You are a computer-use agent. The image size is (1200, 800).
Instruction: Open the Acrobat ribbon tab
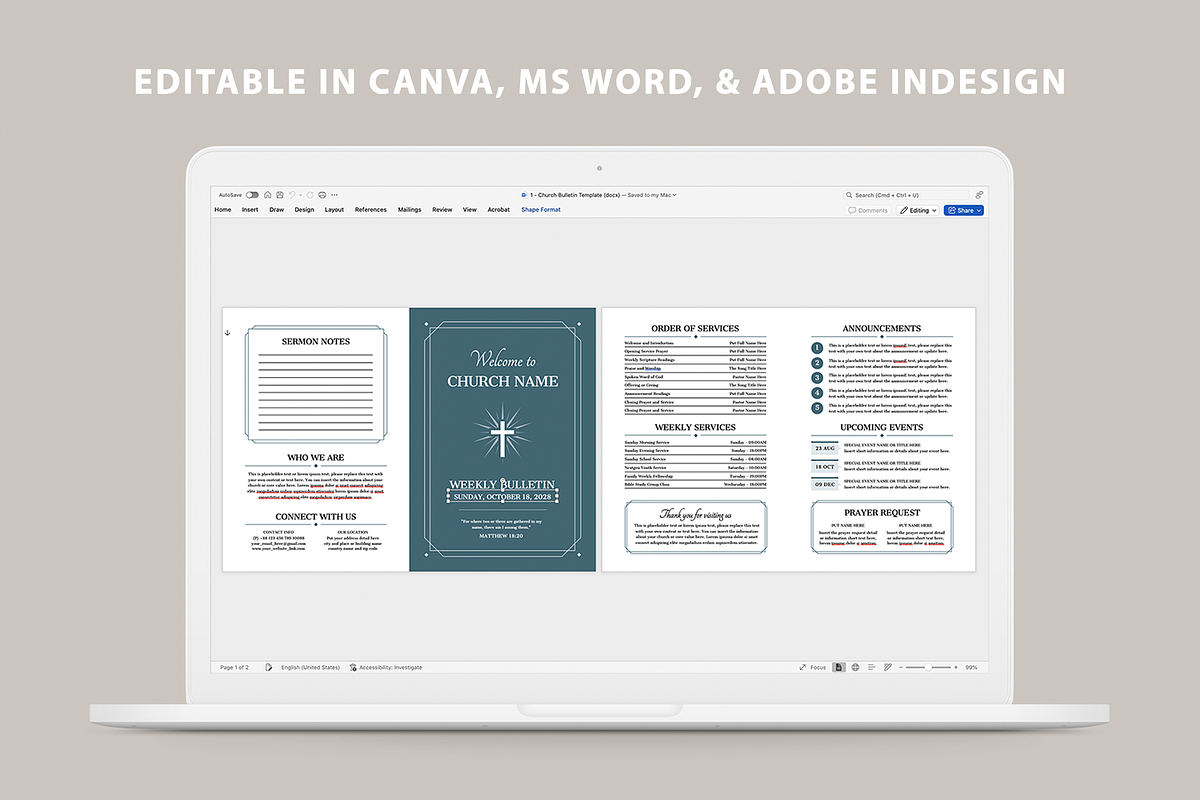click(499, 210)
